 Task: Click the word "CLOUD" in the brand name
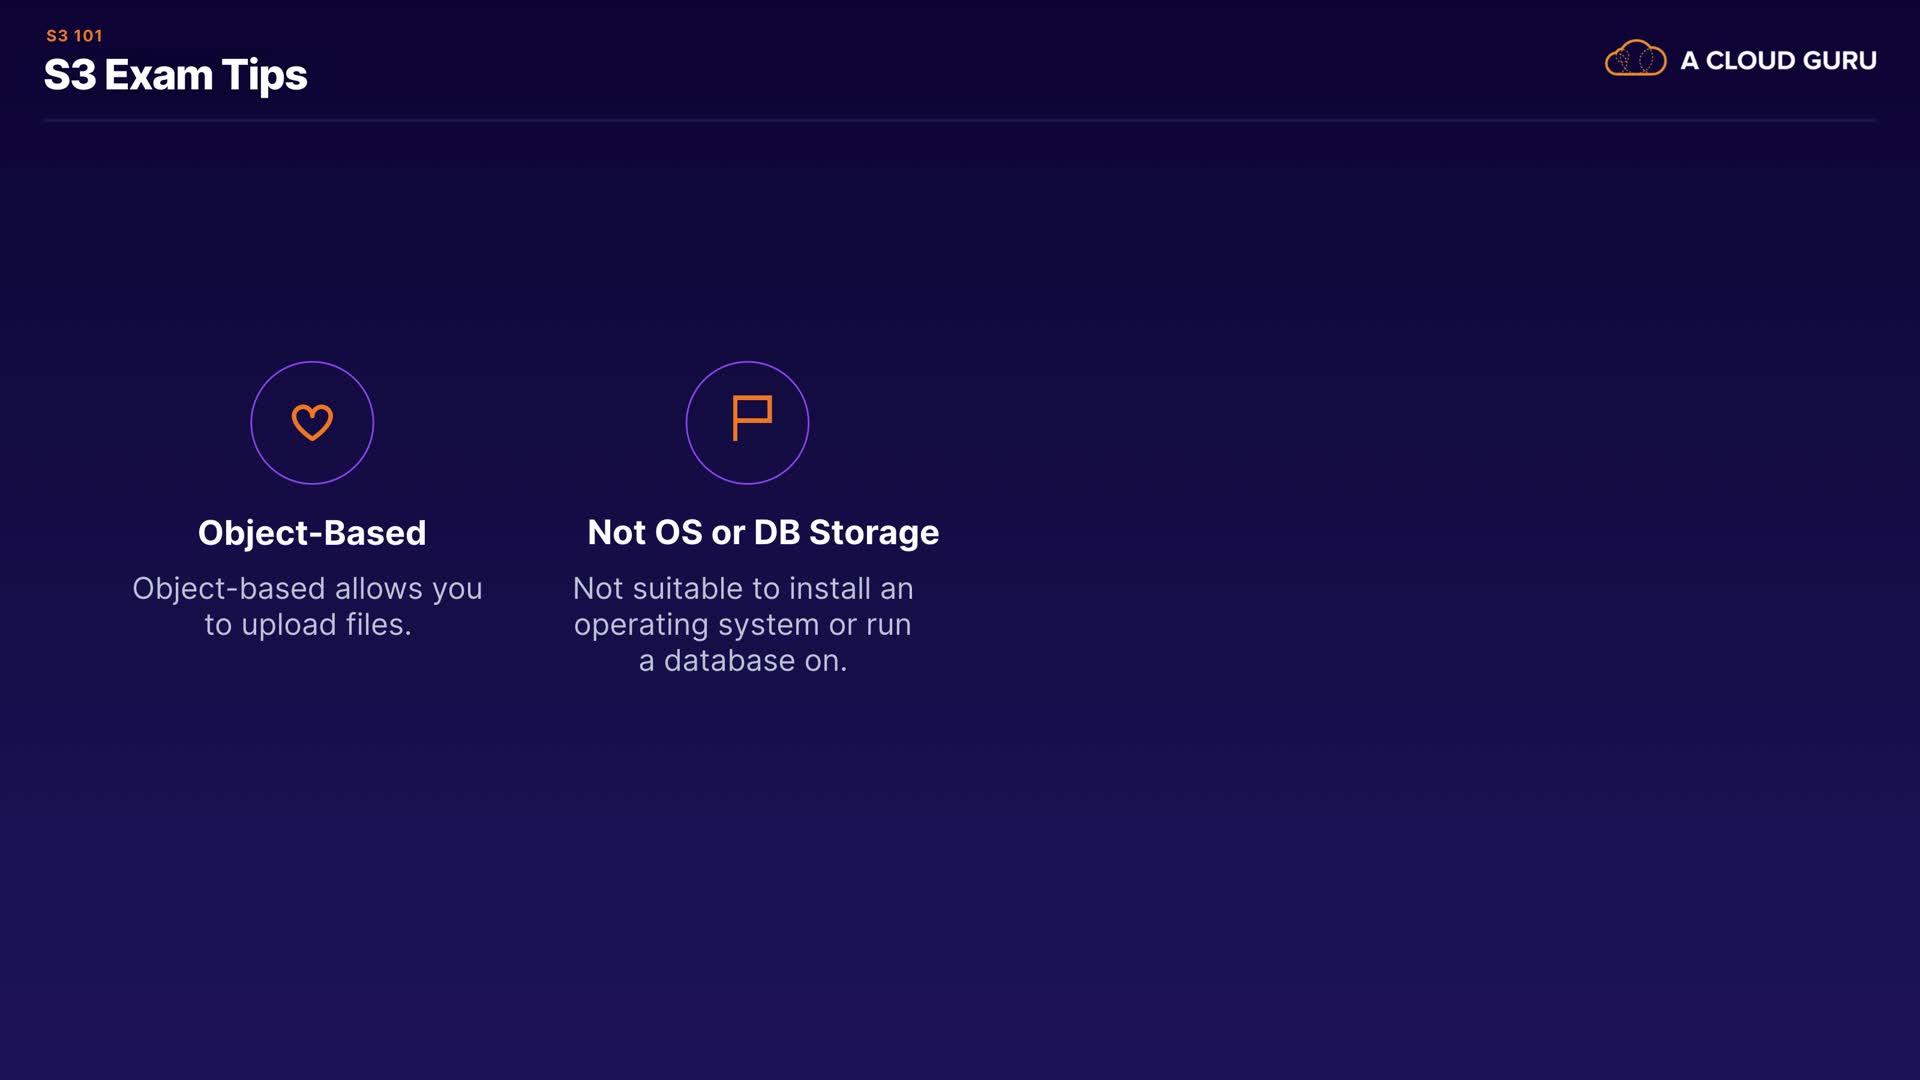click(x=1749, y=61)
